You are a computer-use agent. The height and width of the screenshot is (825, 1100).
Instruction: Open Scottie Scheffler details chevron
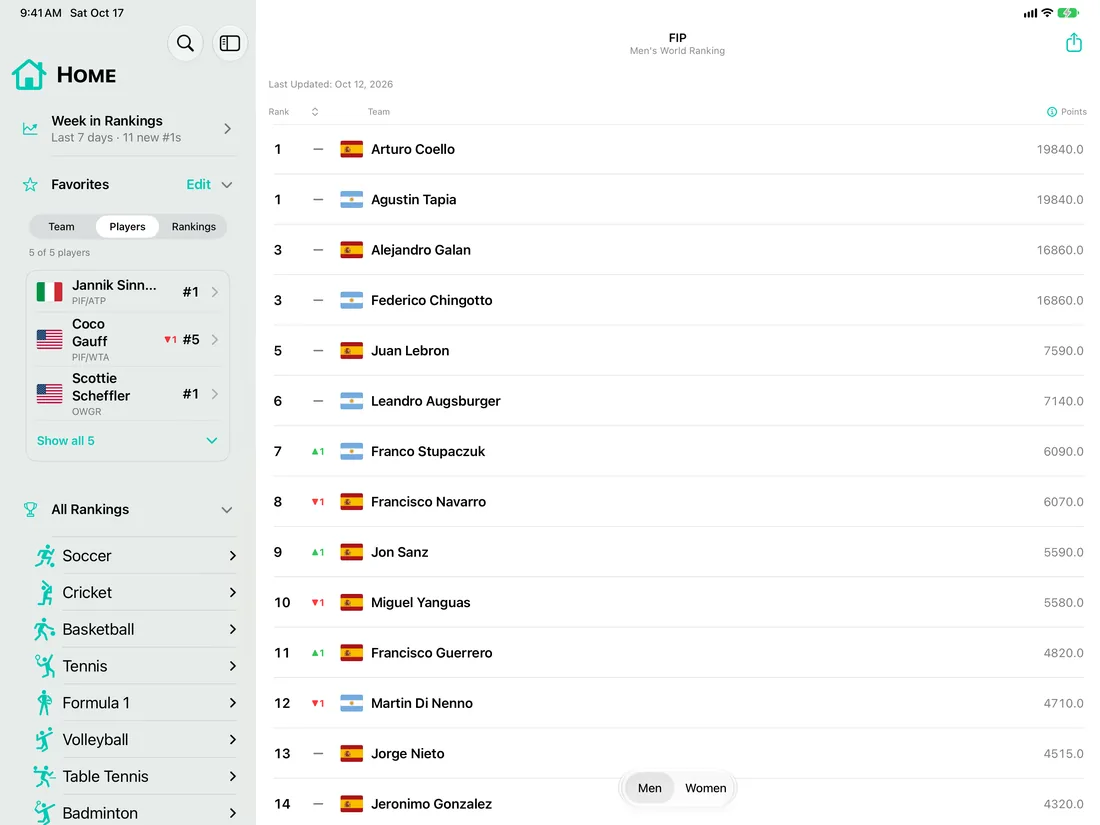(215, 394)
